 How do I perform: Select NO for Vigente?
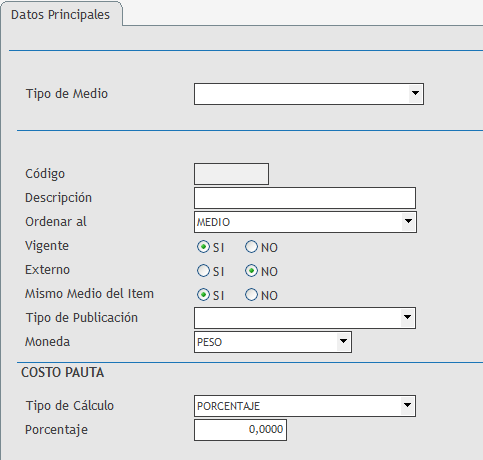point(251,247)
